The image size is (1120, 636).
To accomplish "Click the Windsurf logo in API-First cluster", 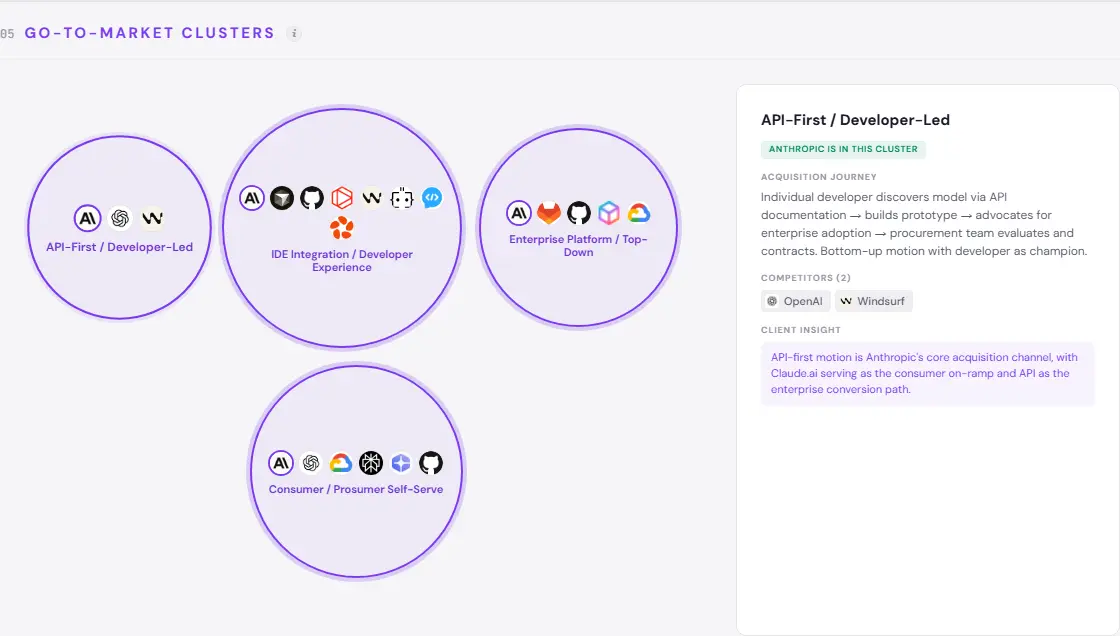I will click(x=152, y=218).
